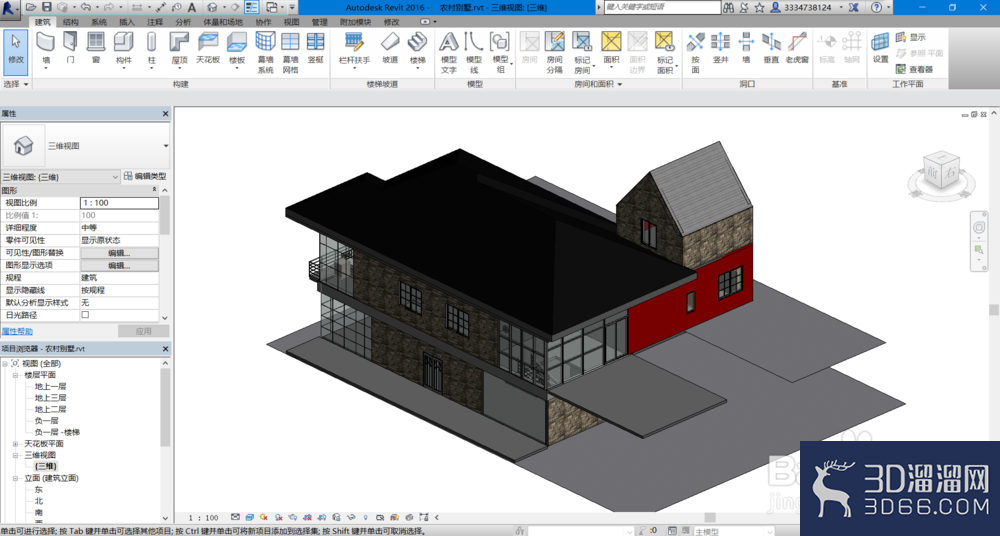Select the Roof (屋顶) tool
The image size is (1000, 536).
point(179,49)
